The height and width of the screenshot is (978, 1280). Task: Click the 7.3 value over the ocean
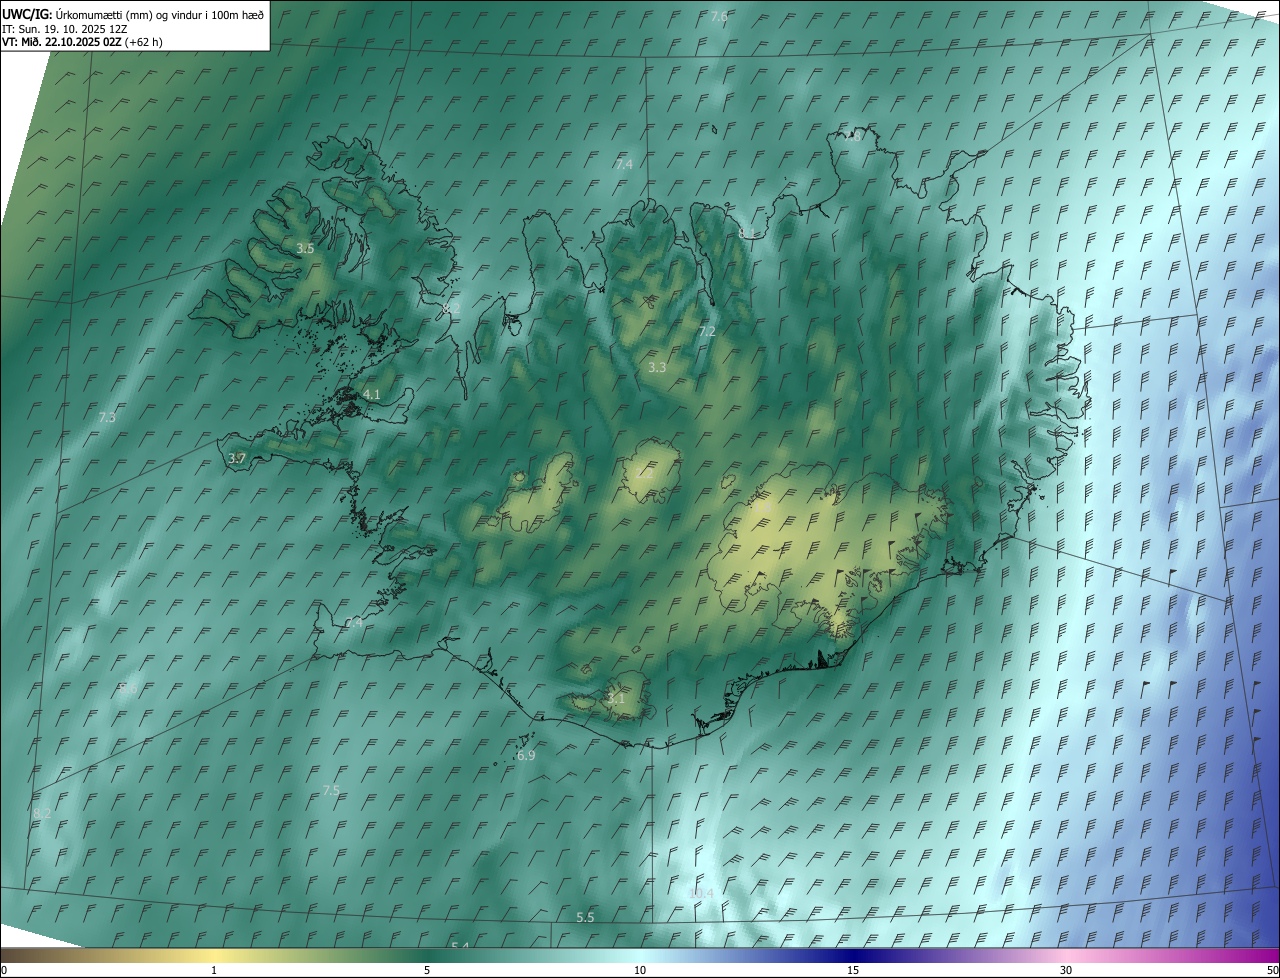point(107,417)
